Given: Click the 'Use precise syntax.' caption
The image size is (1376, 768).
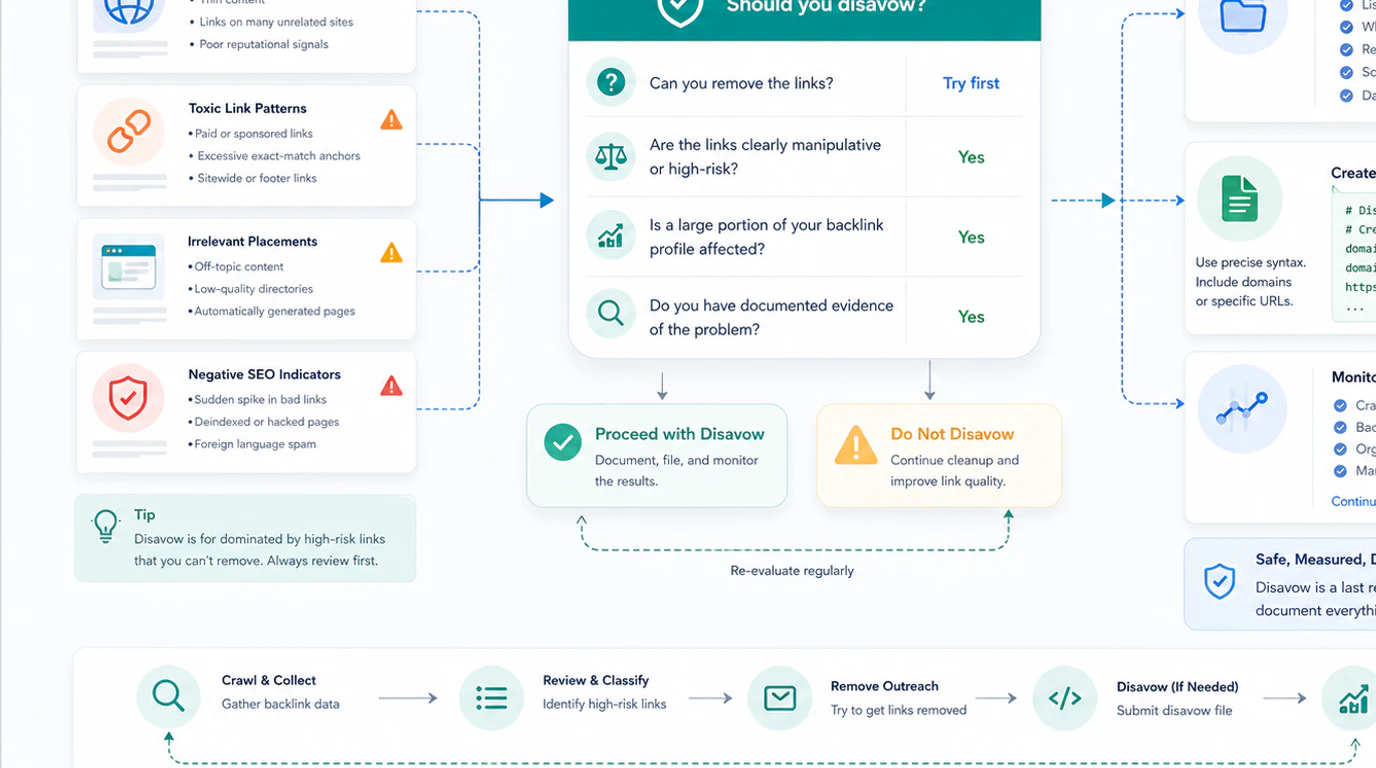Looking at the screenshot, I should pyautogui.click(x=1250, y=262).
